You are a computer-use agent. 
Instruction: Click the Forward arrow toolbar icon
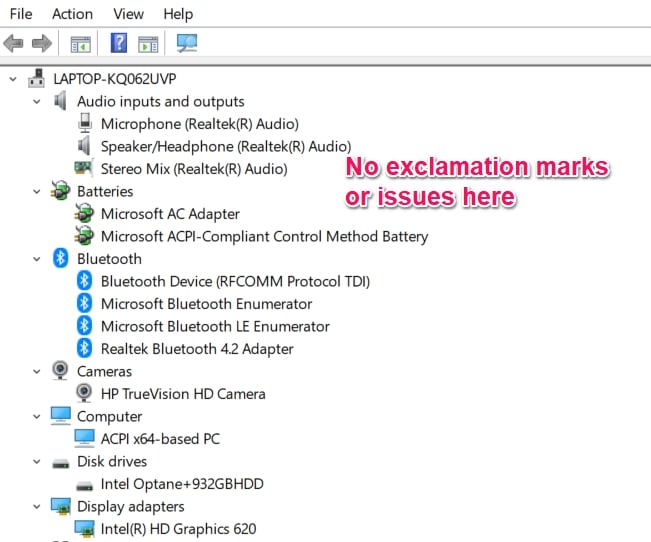[42, 43]
